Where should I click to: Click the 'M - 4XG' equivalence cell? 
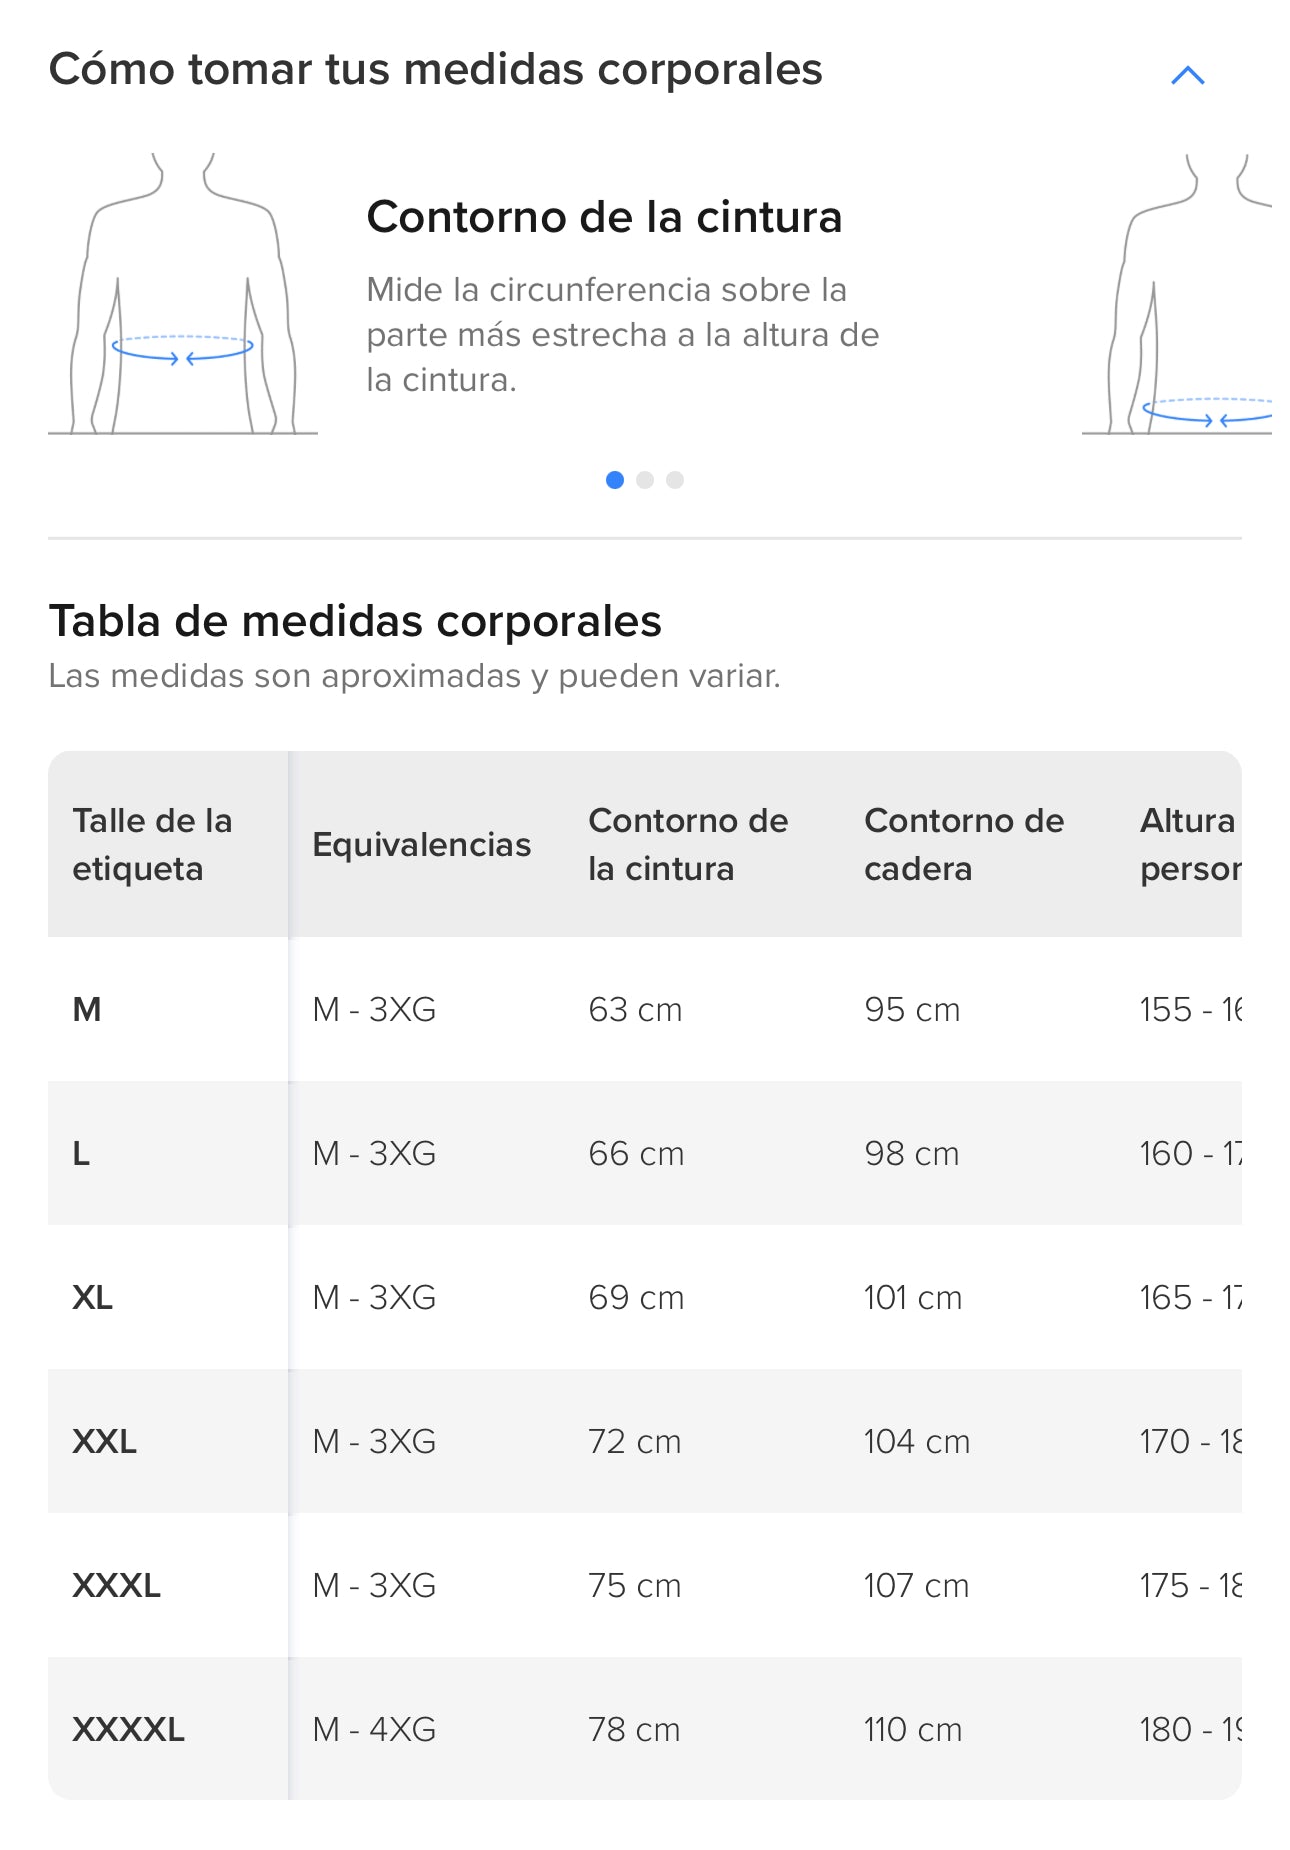click(374, 1729)
